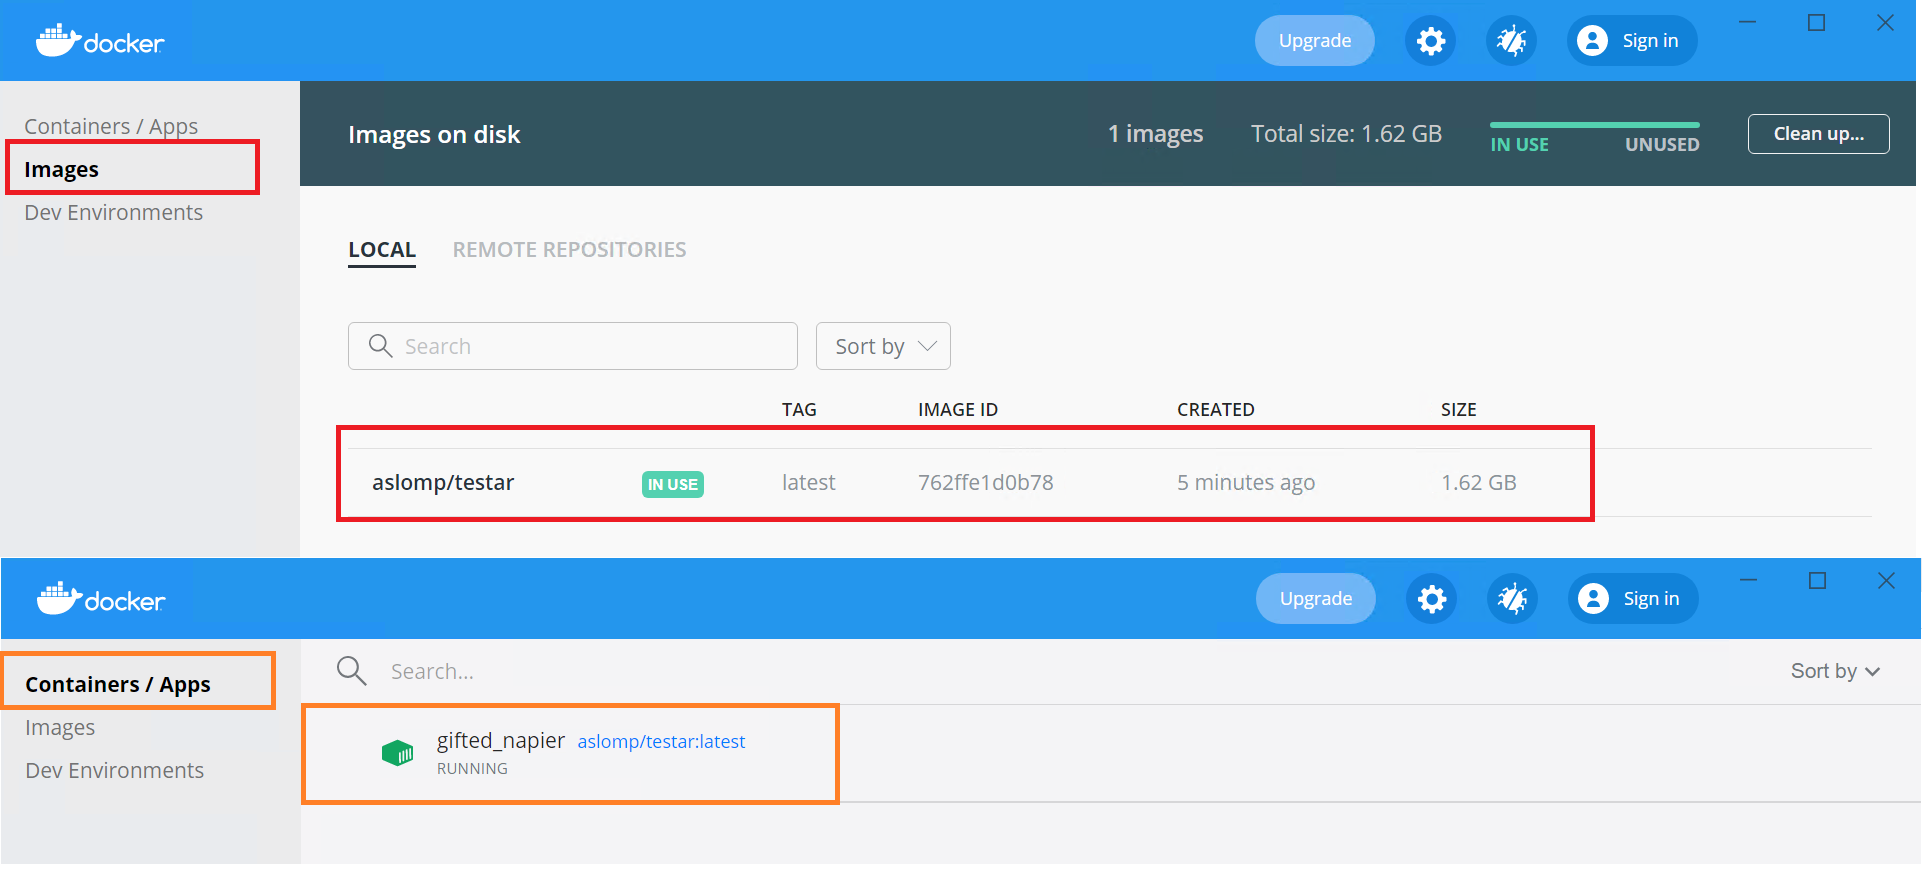
Task: Click the 1 images count text
Action: [1155, 134]
